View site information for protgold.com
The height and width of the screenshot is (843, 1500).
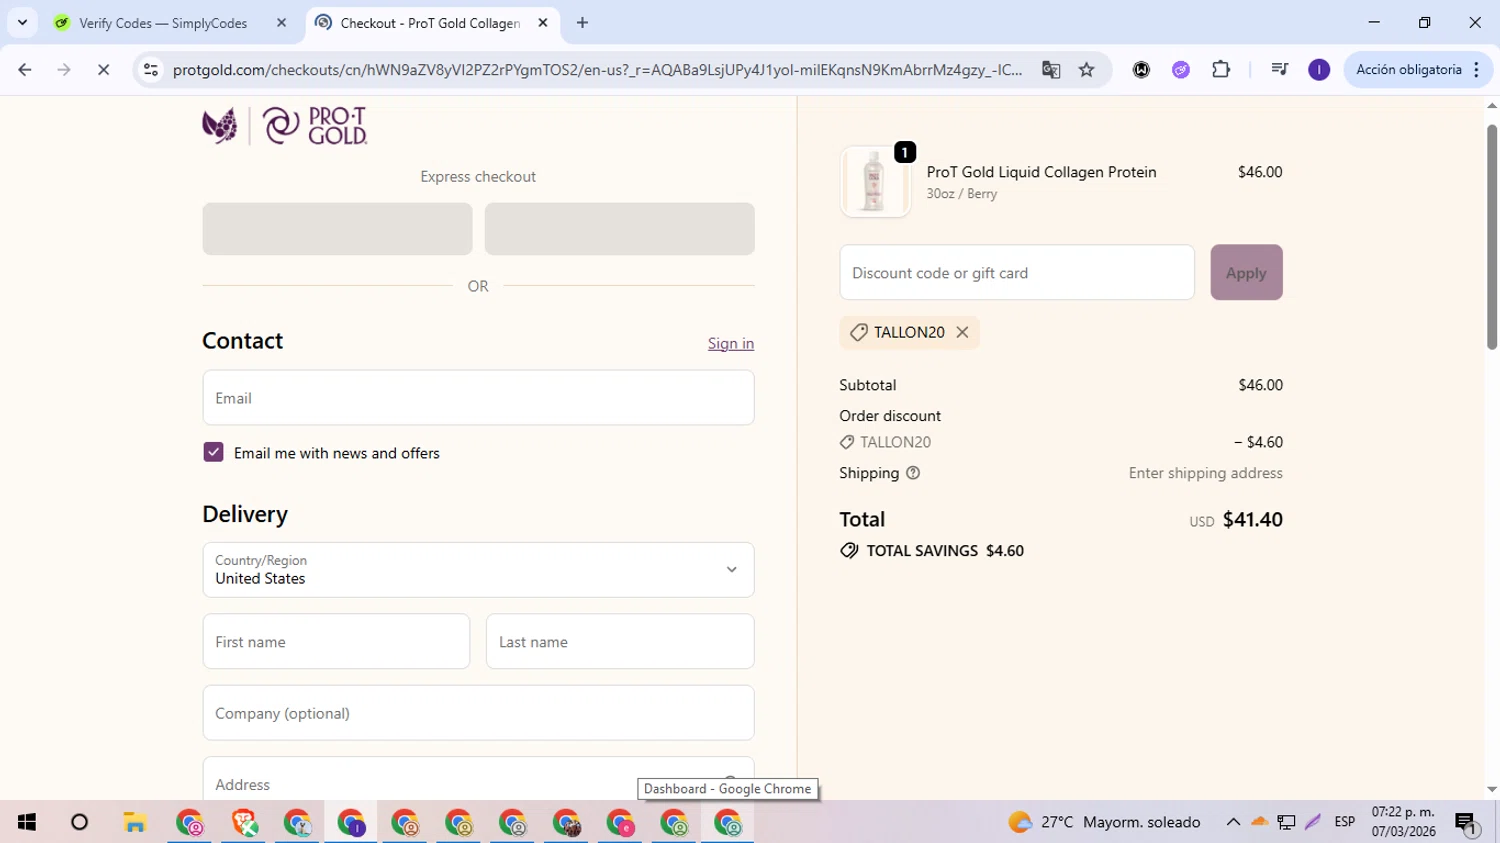pos(151,70)
